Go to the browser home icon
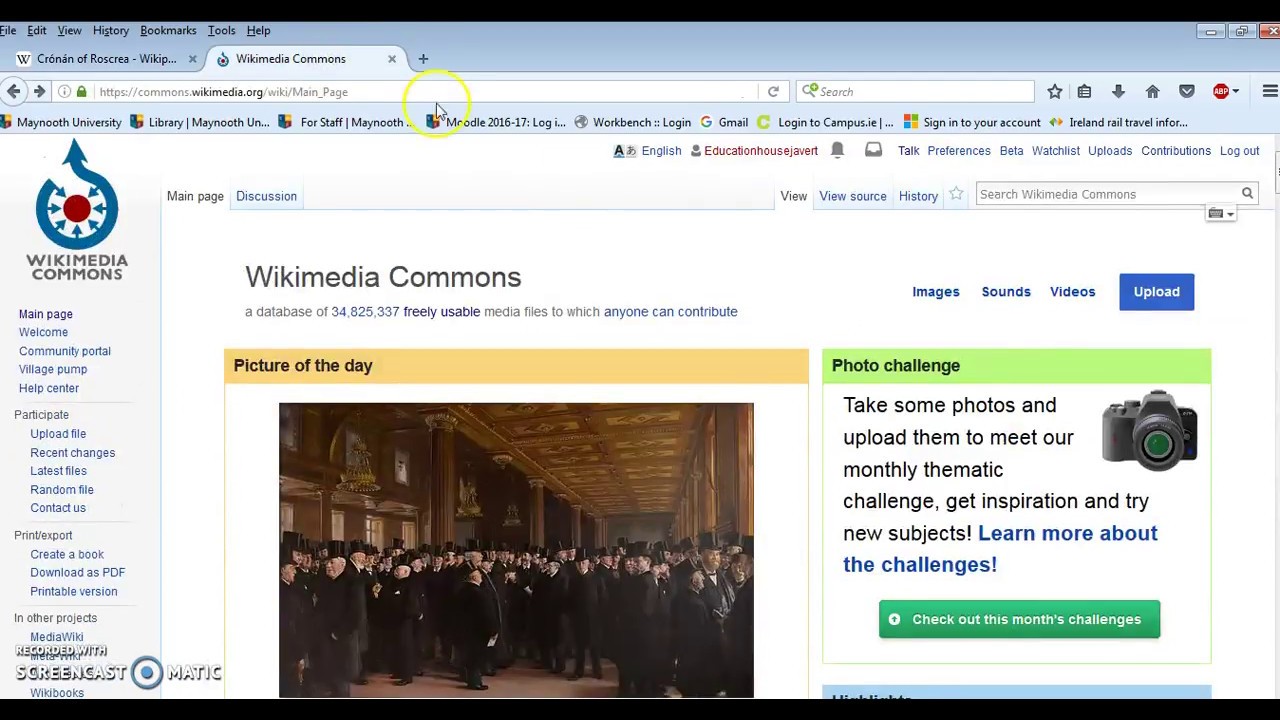The image size is (1280, 720). click(x=1152, y=92)
